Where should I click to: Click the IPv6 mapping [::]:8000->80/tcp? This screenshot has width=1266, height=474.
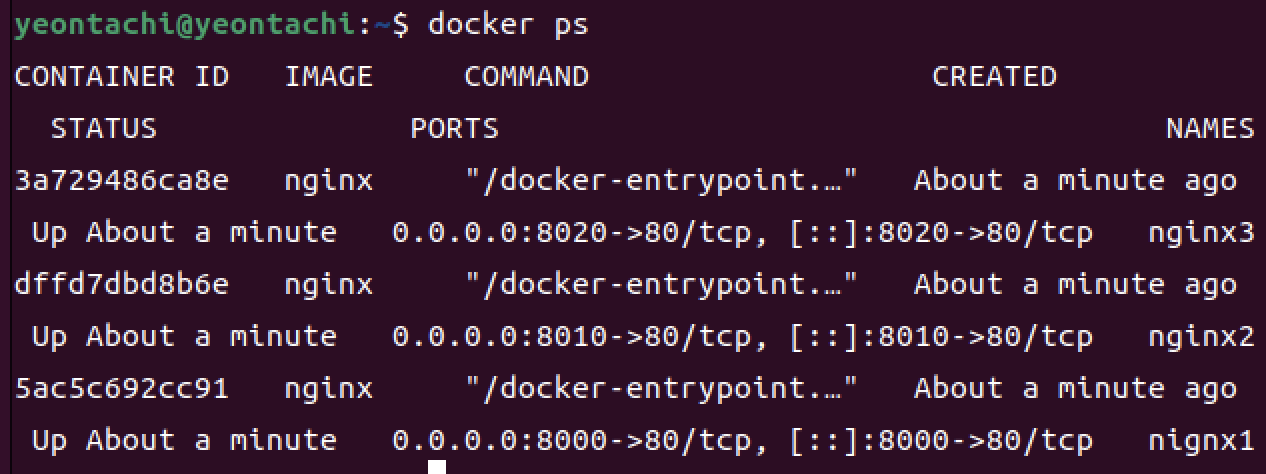point(940,440)
